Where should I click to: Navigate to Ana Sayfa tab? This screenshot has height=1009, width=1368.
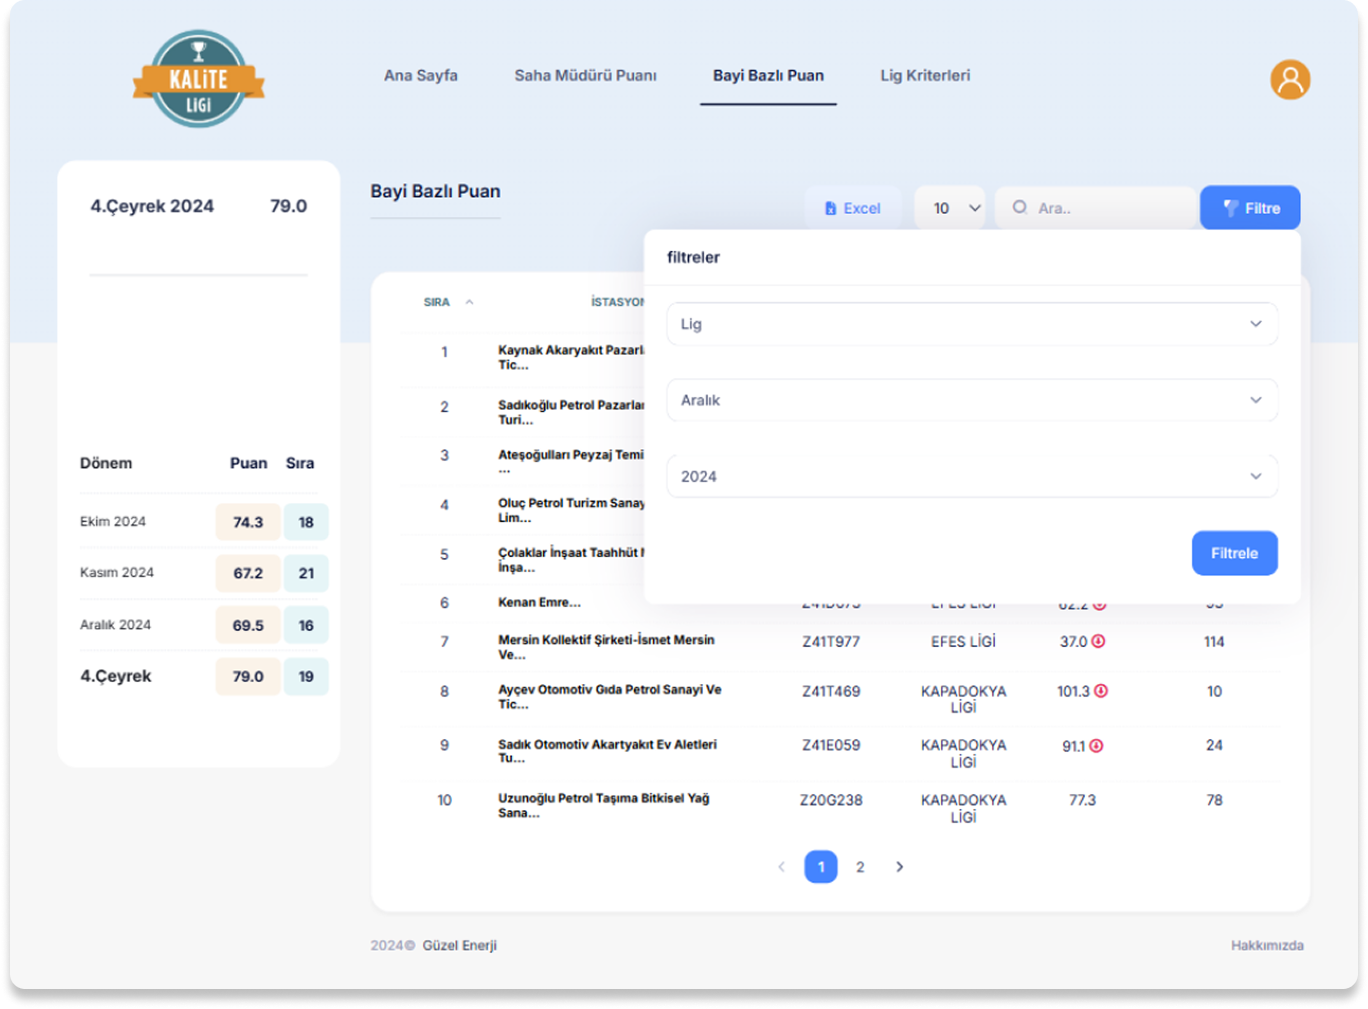(x=421, y=76)
